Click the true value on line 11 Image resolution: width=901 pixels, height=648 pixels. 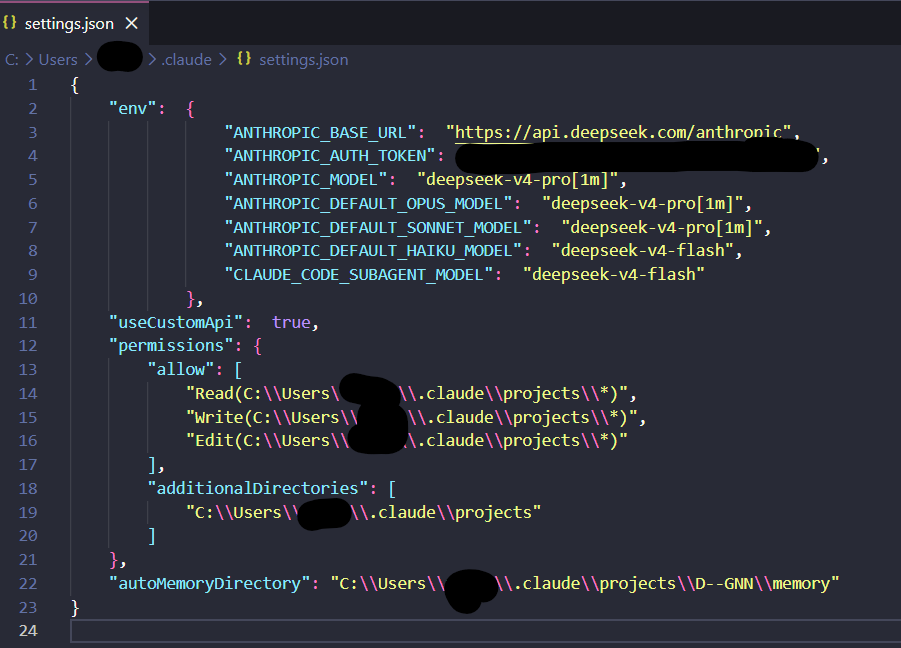tap(291, 322)
